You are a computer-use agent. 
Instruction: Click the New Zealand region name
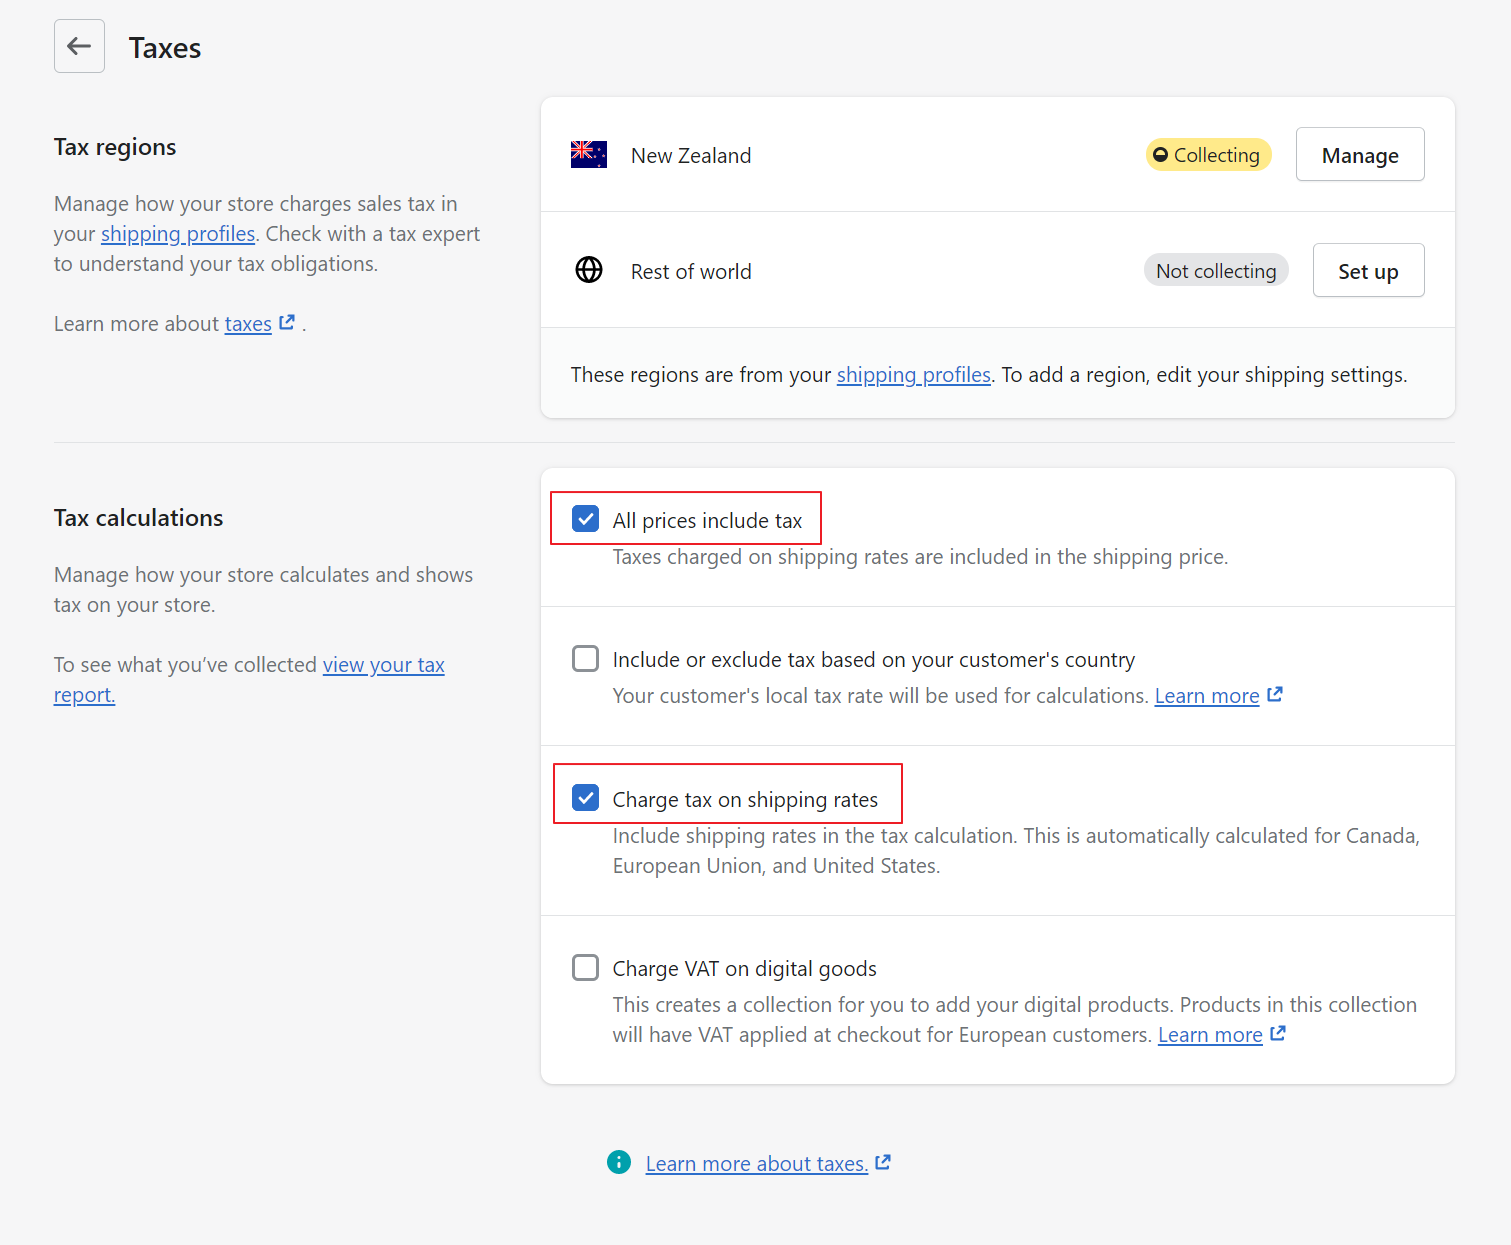[x=691, y=156]
